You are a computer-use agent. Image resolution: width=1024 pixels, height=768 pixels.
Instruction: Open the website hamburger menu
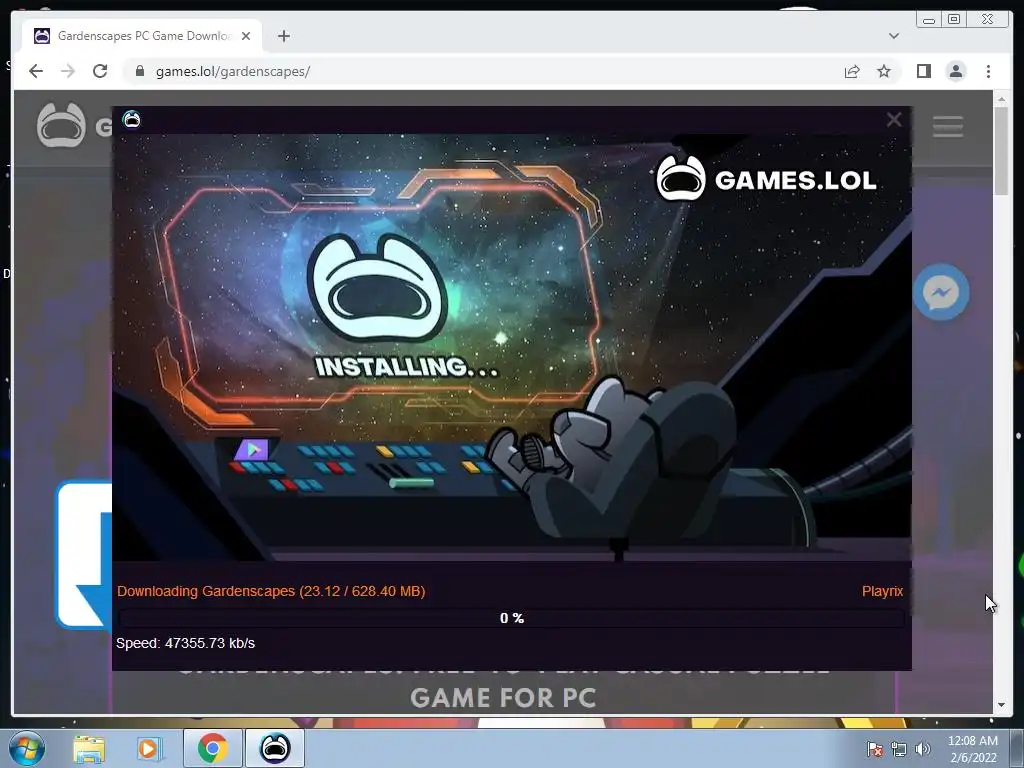[x=948, y=127]
